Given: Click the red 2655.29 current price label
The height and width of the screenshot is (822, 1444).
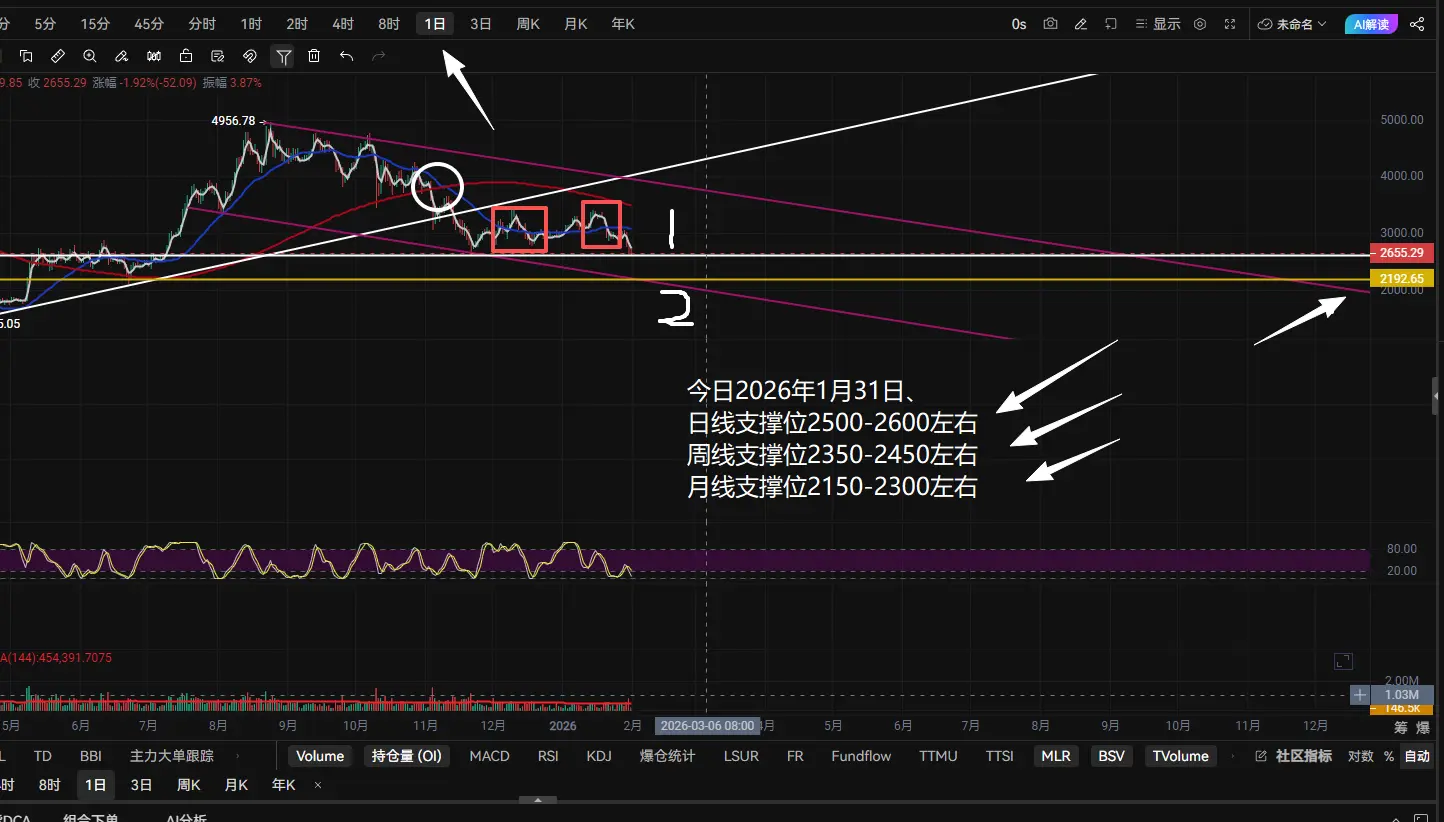Looking at the screenshot, I should pos(1402,253).
